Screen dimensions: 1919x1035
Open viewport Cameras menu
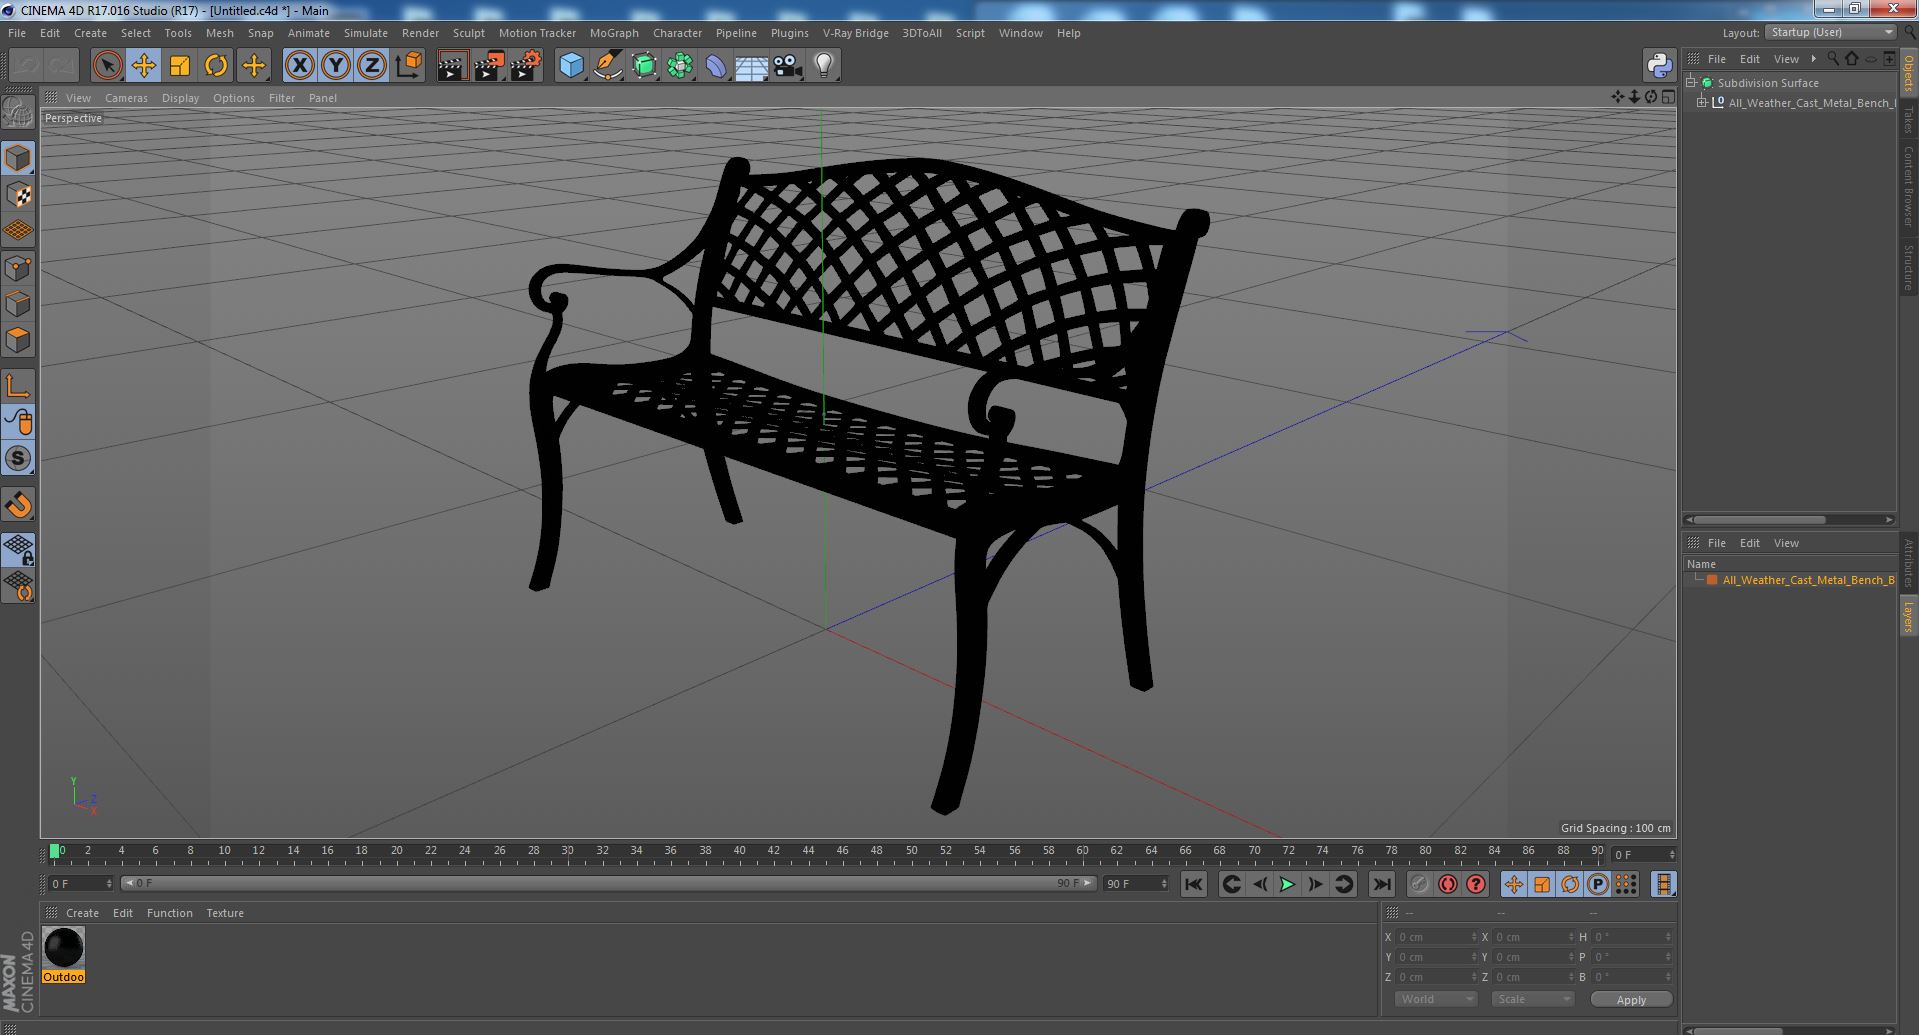(x=126, y=98)
